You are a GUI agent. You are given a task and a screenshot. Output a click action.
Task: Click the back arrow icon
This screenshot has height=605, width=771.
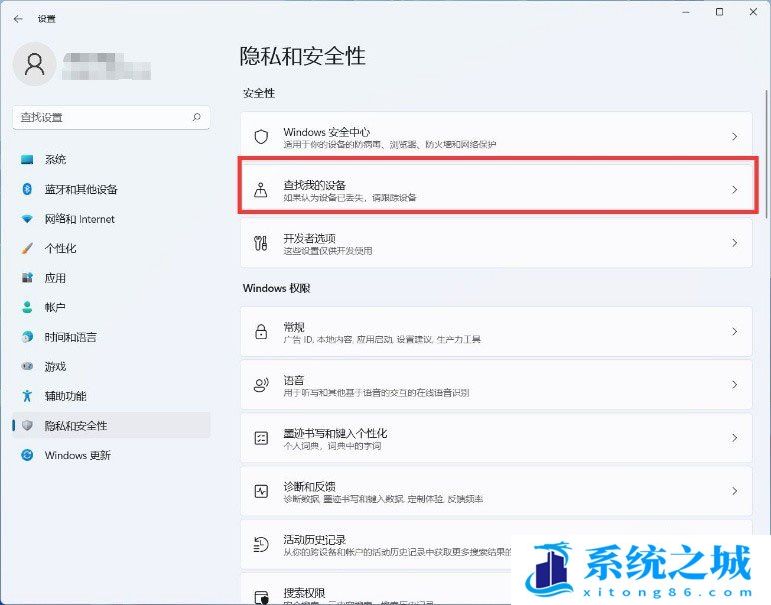click(x=18, y=19)
